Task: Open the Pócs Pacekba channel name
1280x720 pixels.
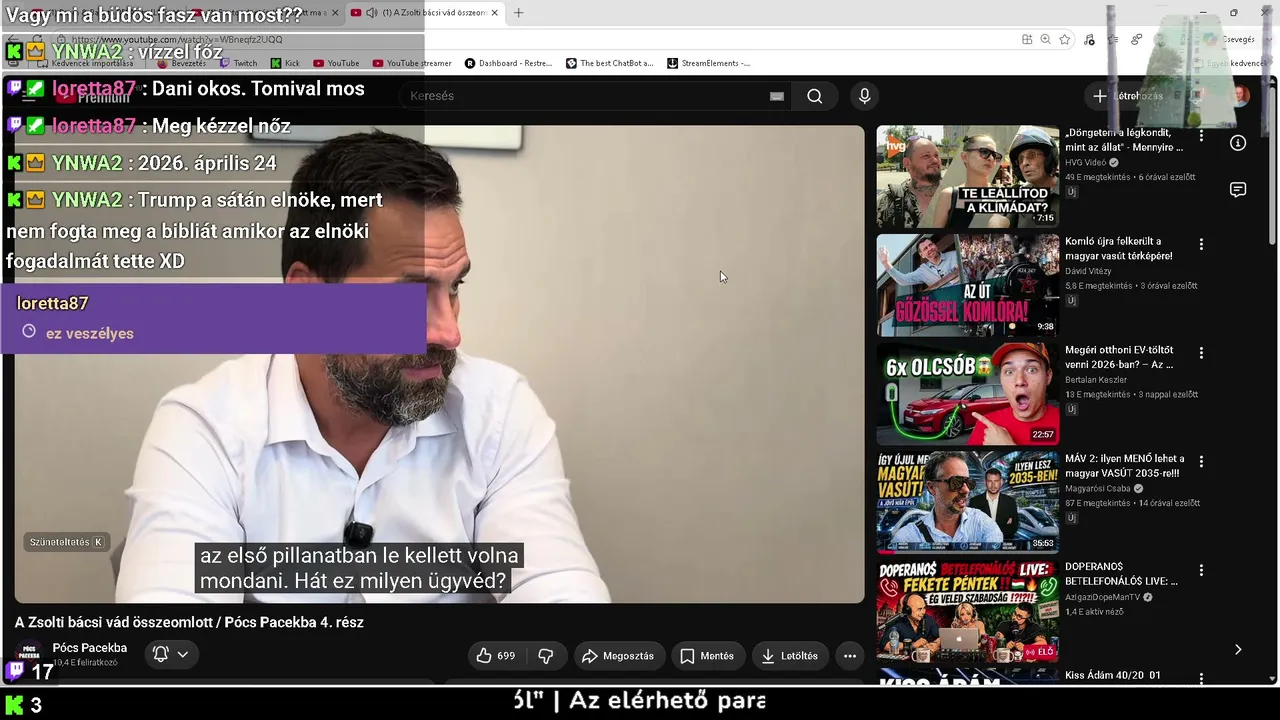Action: pos(90,648)
